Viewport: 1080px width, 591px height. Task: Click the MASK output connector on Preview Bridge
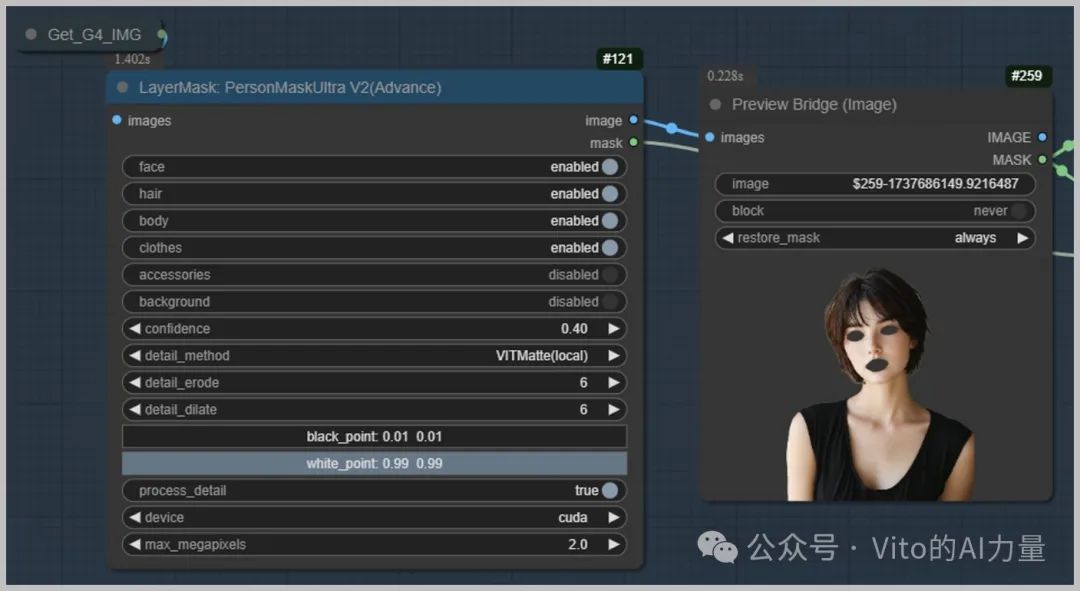point(1042,159)
